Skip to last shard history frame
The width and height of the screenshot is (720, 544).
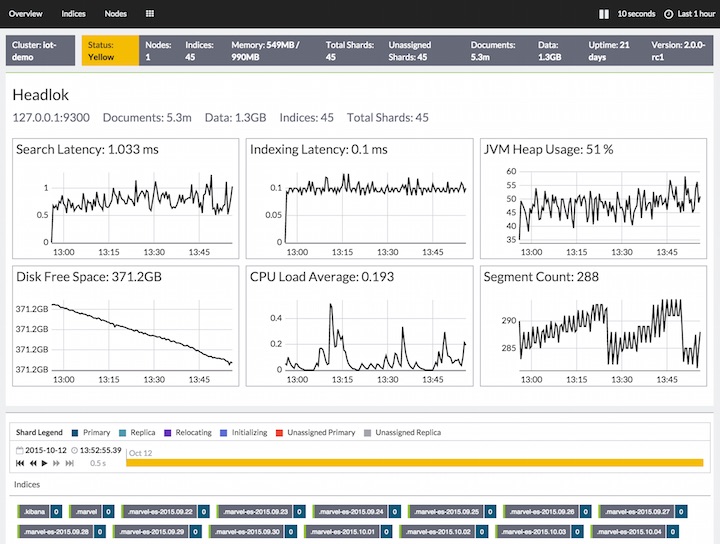(x=68, y=463)
